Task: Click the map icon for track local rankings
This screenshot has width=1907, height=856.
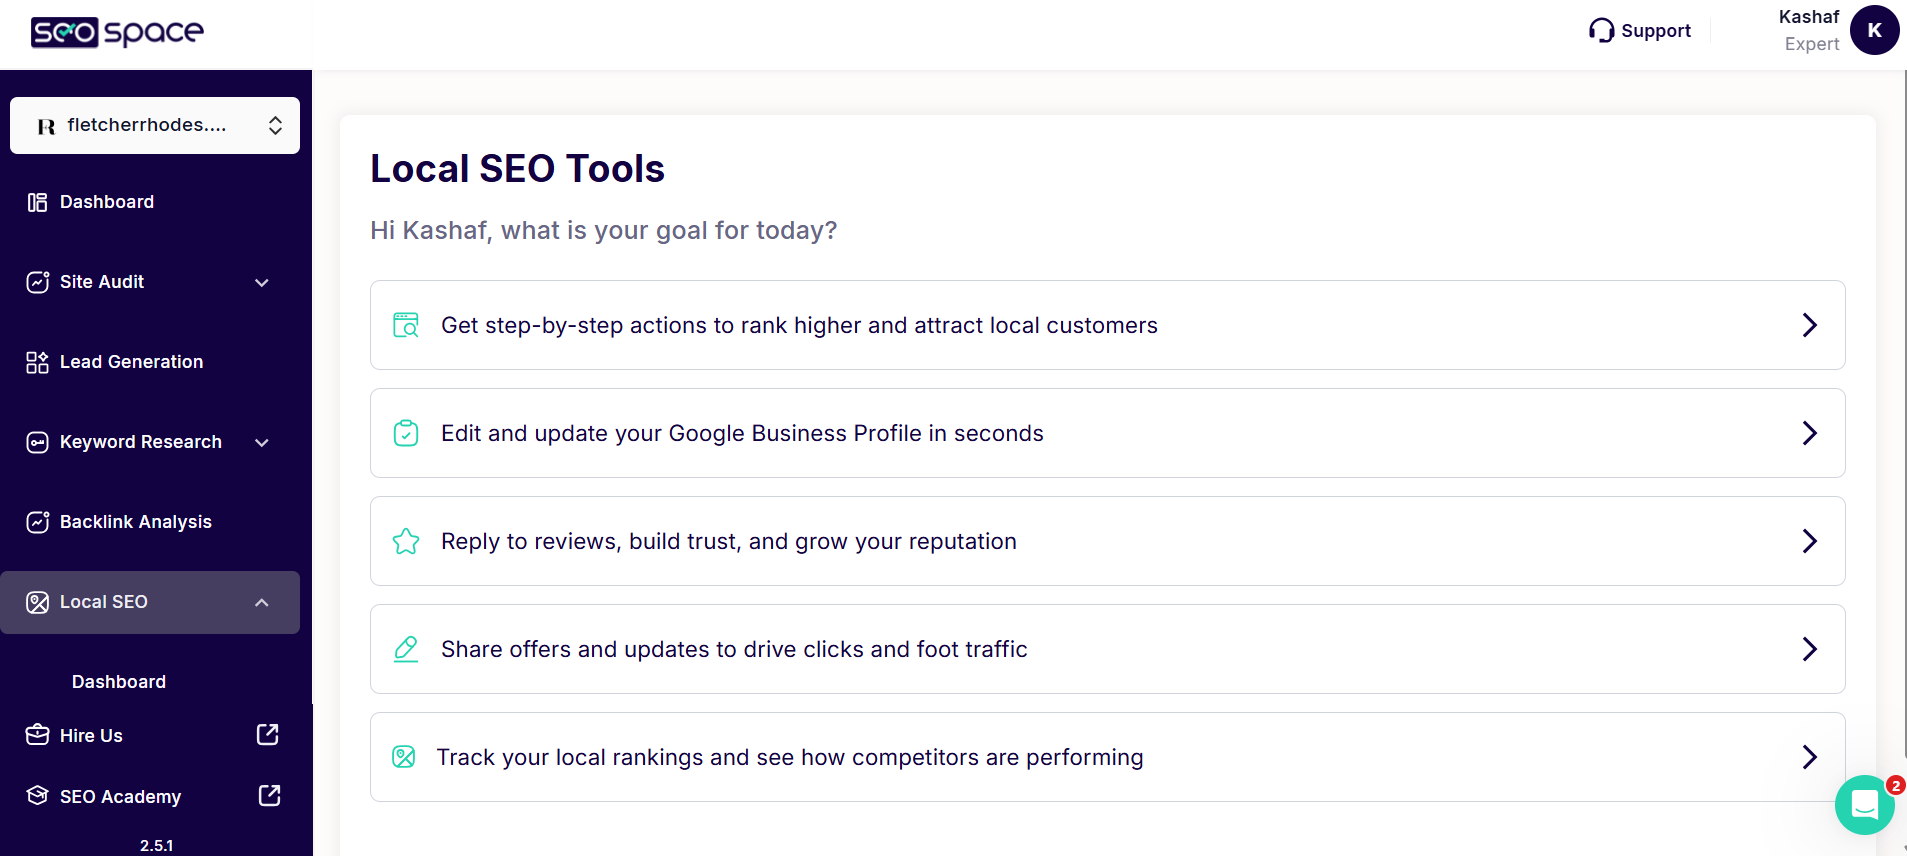Action: point(404,757)
